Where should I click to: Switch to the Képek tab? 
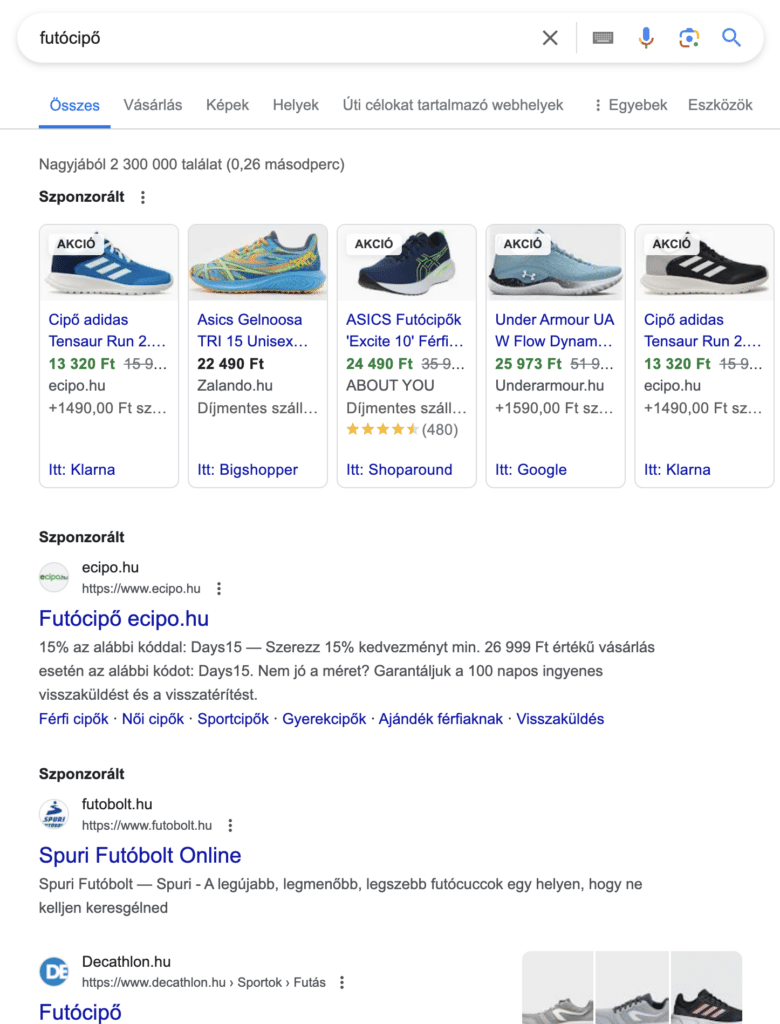pyautogui.click(x=227, y=105)
